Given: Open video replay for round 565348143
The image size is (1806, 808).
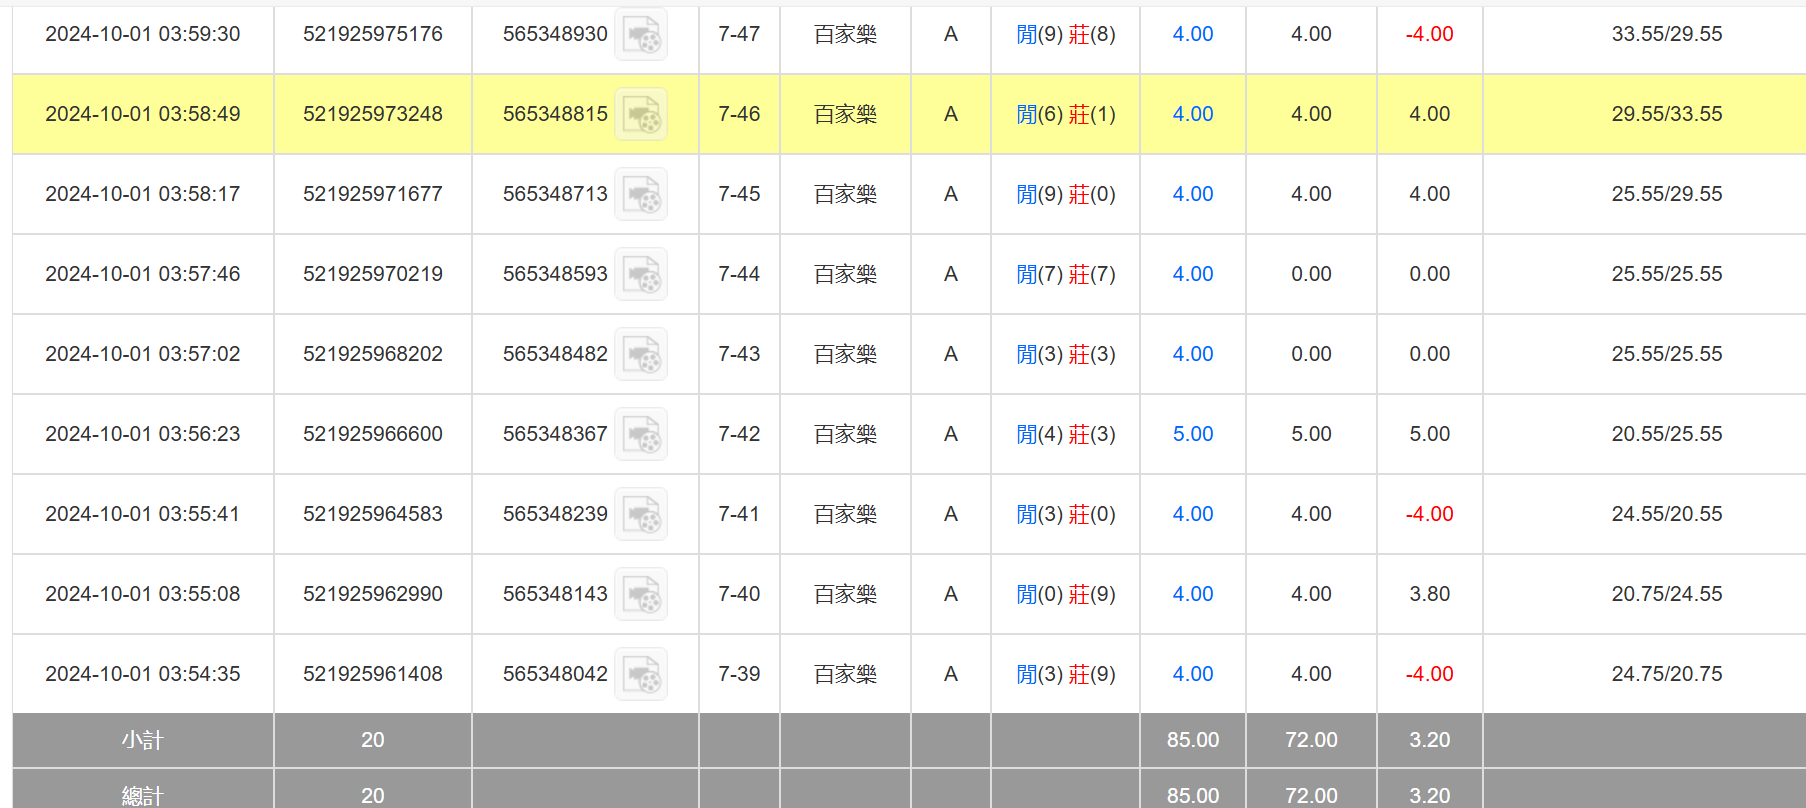Looking at the screenshot, I should click(x=640, y=595).
